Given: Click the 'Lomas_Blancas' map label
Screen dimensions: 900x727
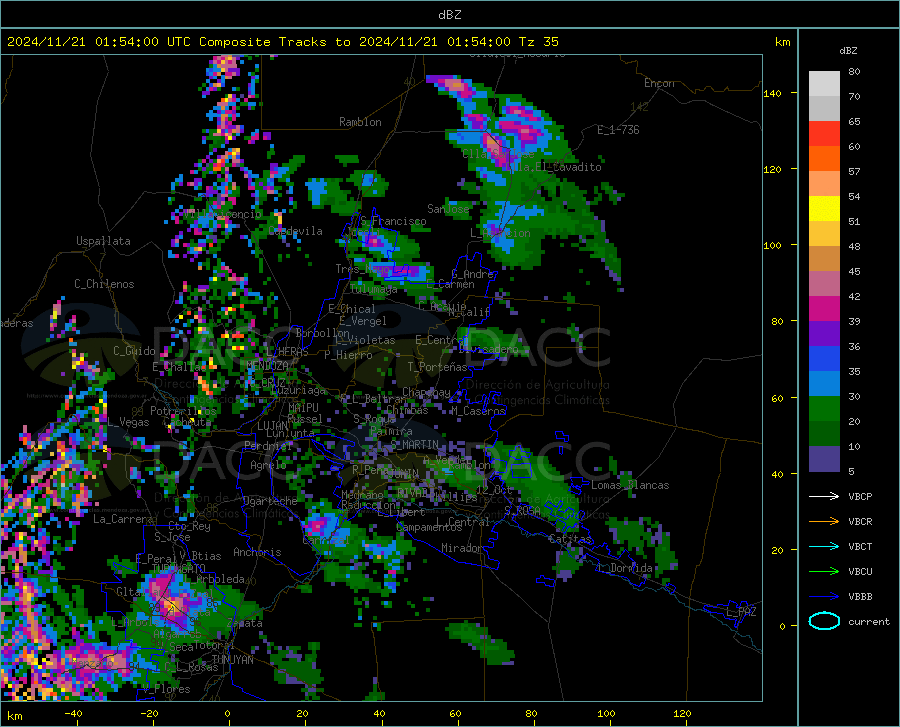Looking at the screenshot, I should pyautogui.click(x=630, y=485).
